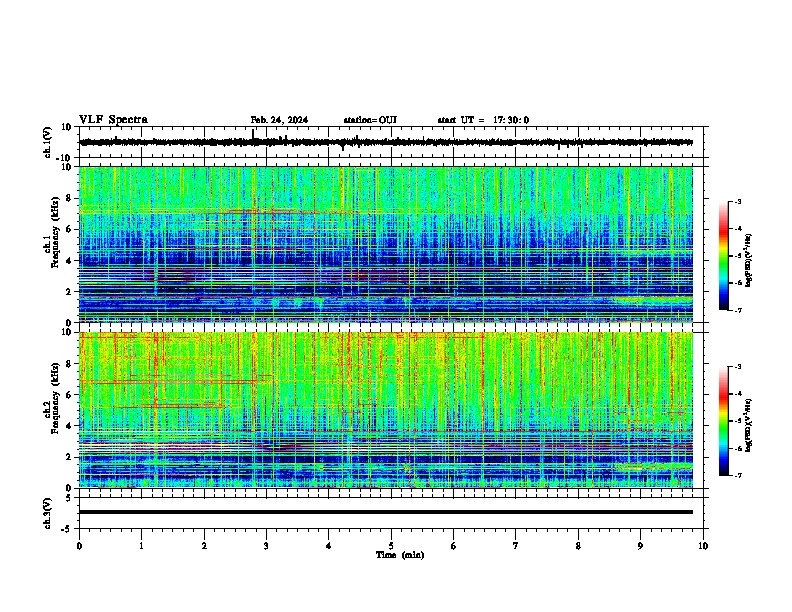Image resolution: width=792 pixels, height=612 pixels.
Task: Click the ch.1 PSD color scale bar
Action: point(724,256)
